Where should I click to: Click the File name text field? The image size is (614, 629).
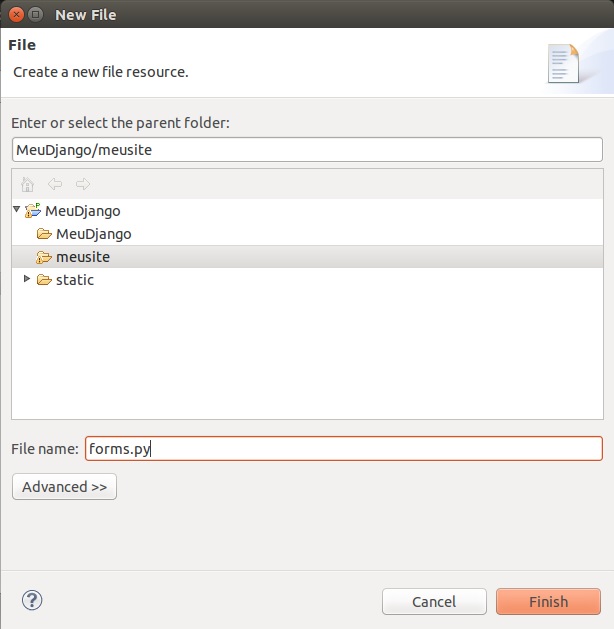tap(343, 449)
